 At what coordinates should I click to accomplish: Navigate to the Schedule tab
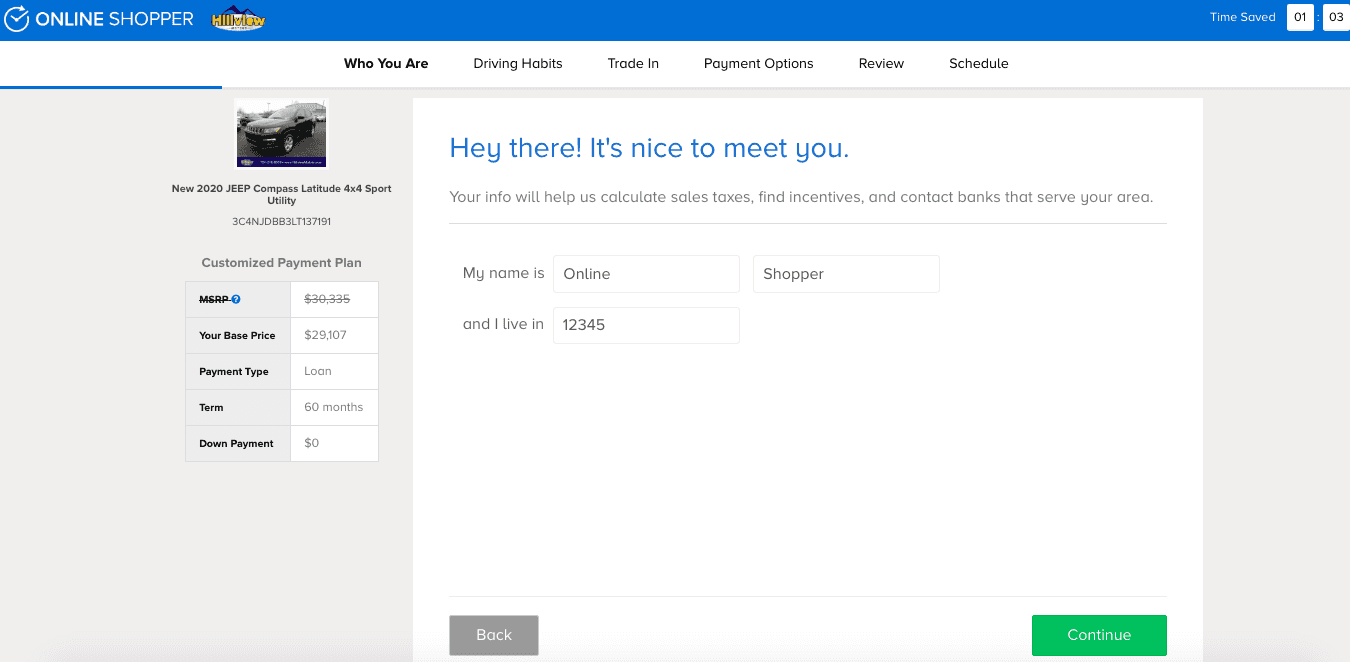(978, 63)
